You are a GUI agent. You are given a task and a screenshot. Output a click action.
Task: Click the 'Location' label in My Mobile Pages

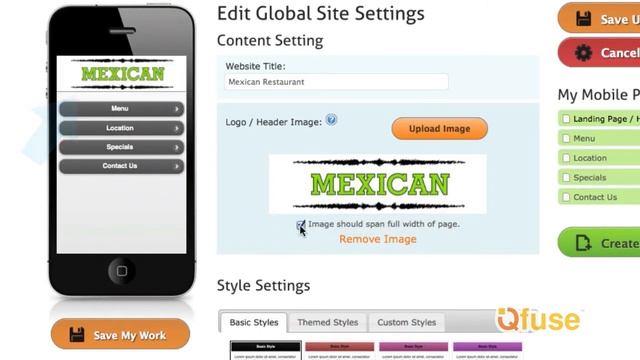coord(590,158)
